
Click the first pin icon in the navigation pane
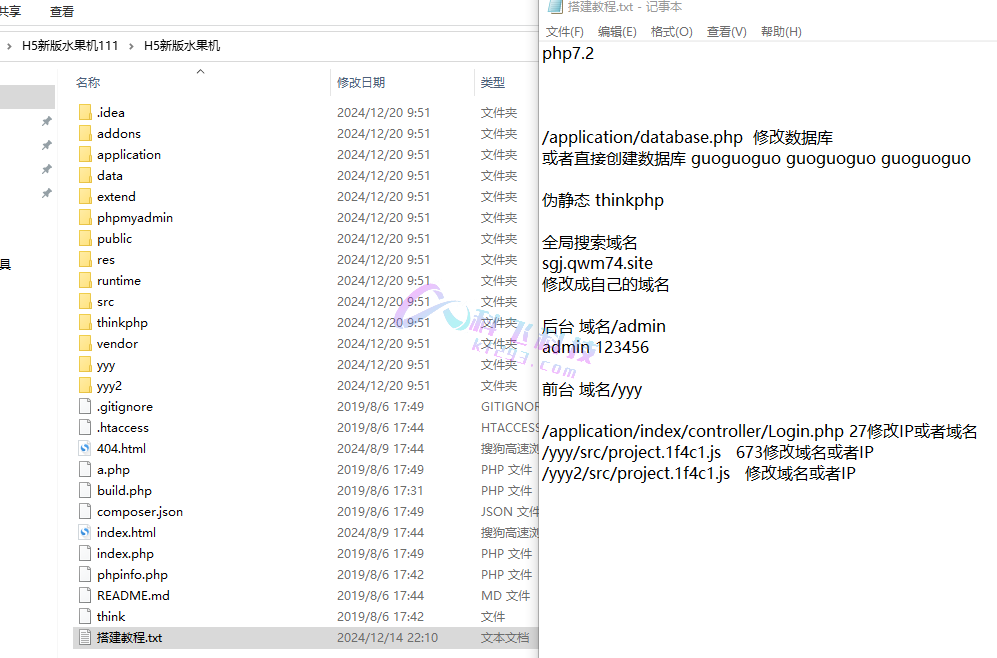click(46, 121)
